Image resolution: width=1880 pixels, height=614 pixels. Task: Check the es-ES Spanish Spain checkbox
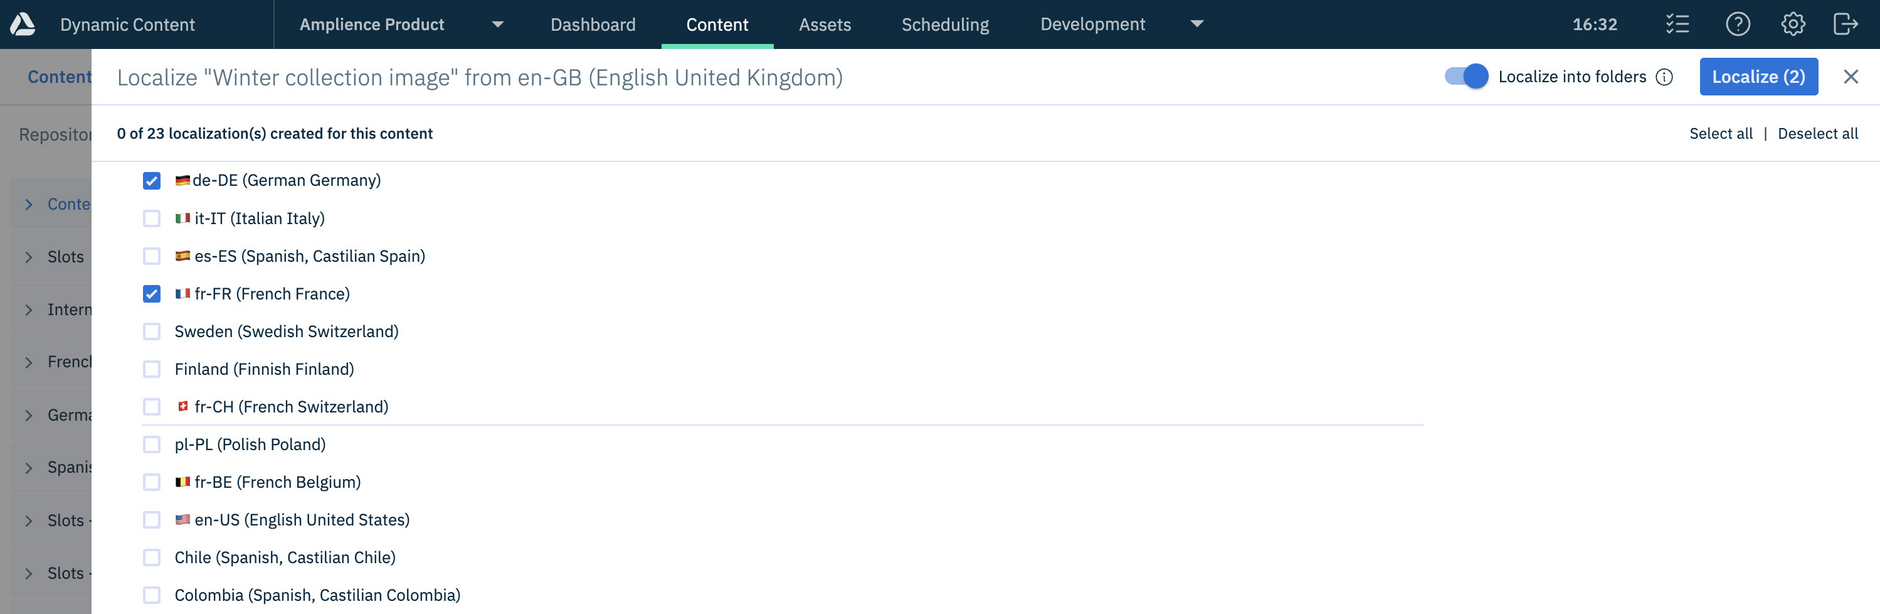pyautogui.click(x=152, y=256)
